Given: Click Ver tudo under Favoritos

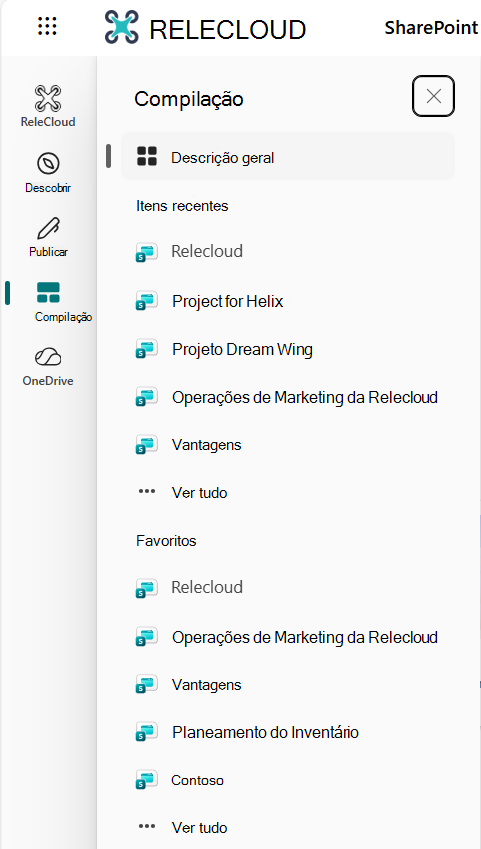Looking at the screenshot, I should [199, 827].
